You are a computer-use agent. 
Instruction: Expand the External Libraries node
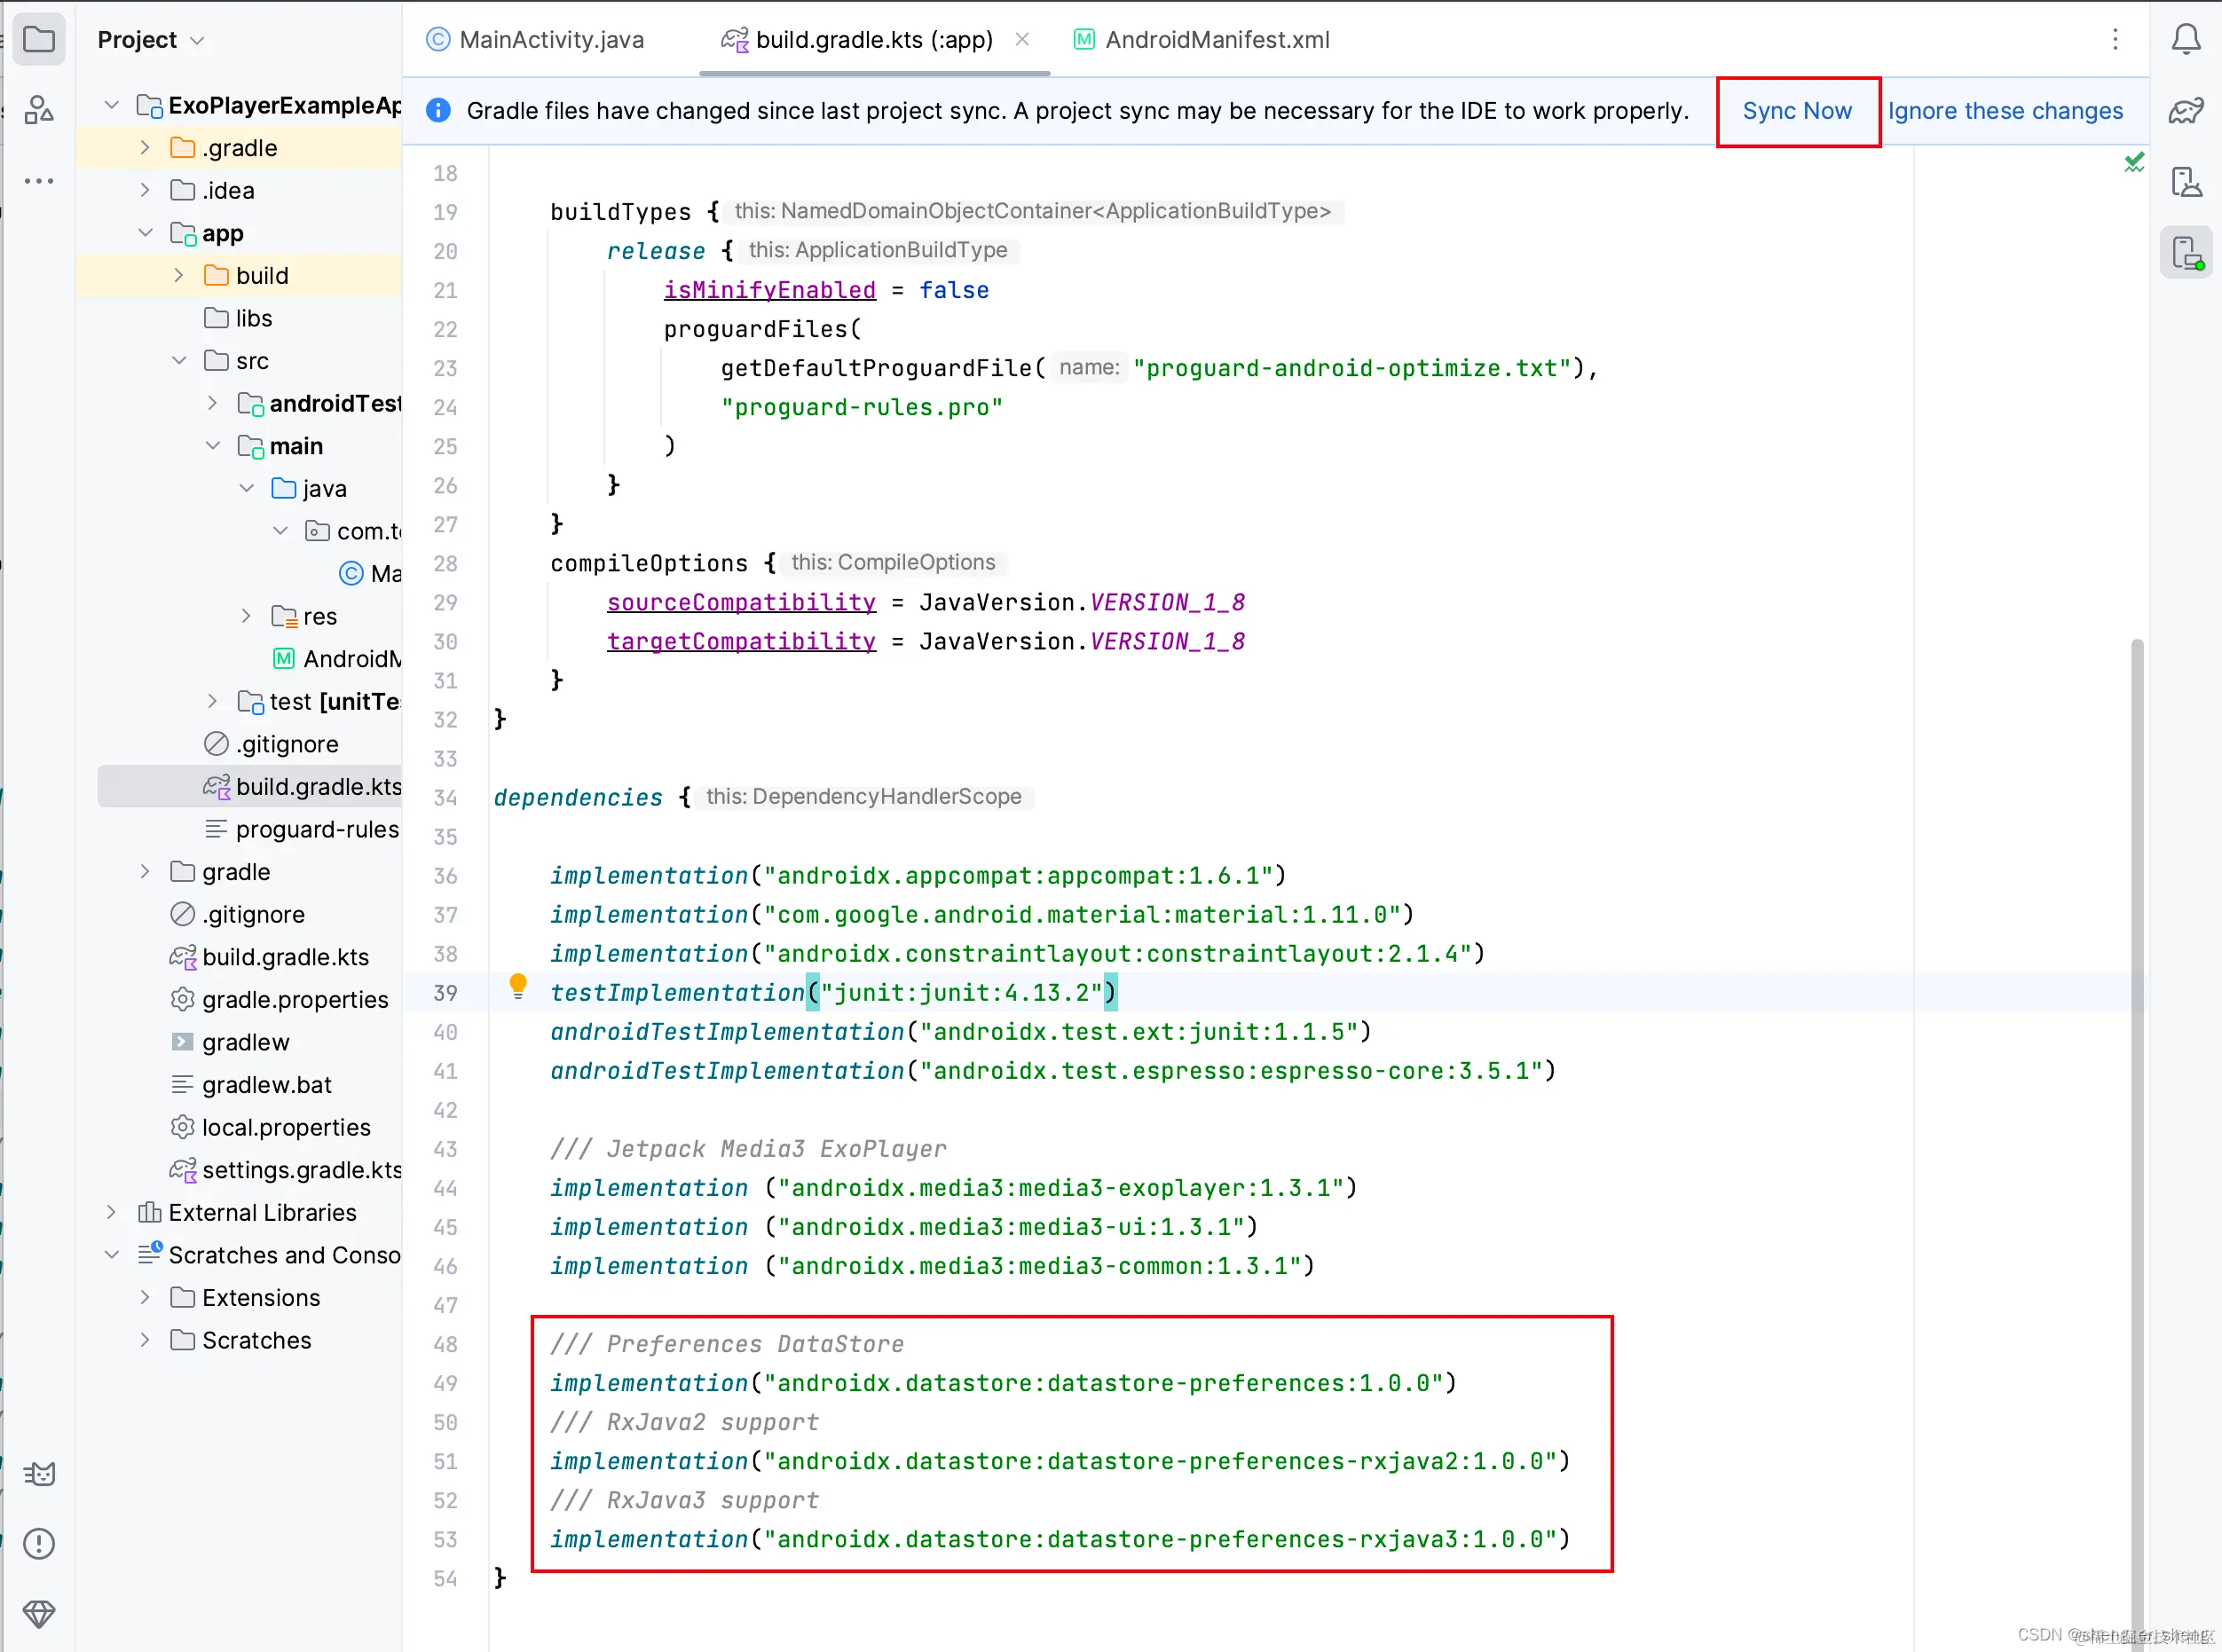coord(111,1212)
